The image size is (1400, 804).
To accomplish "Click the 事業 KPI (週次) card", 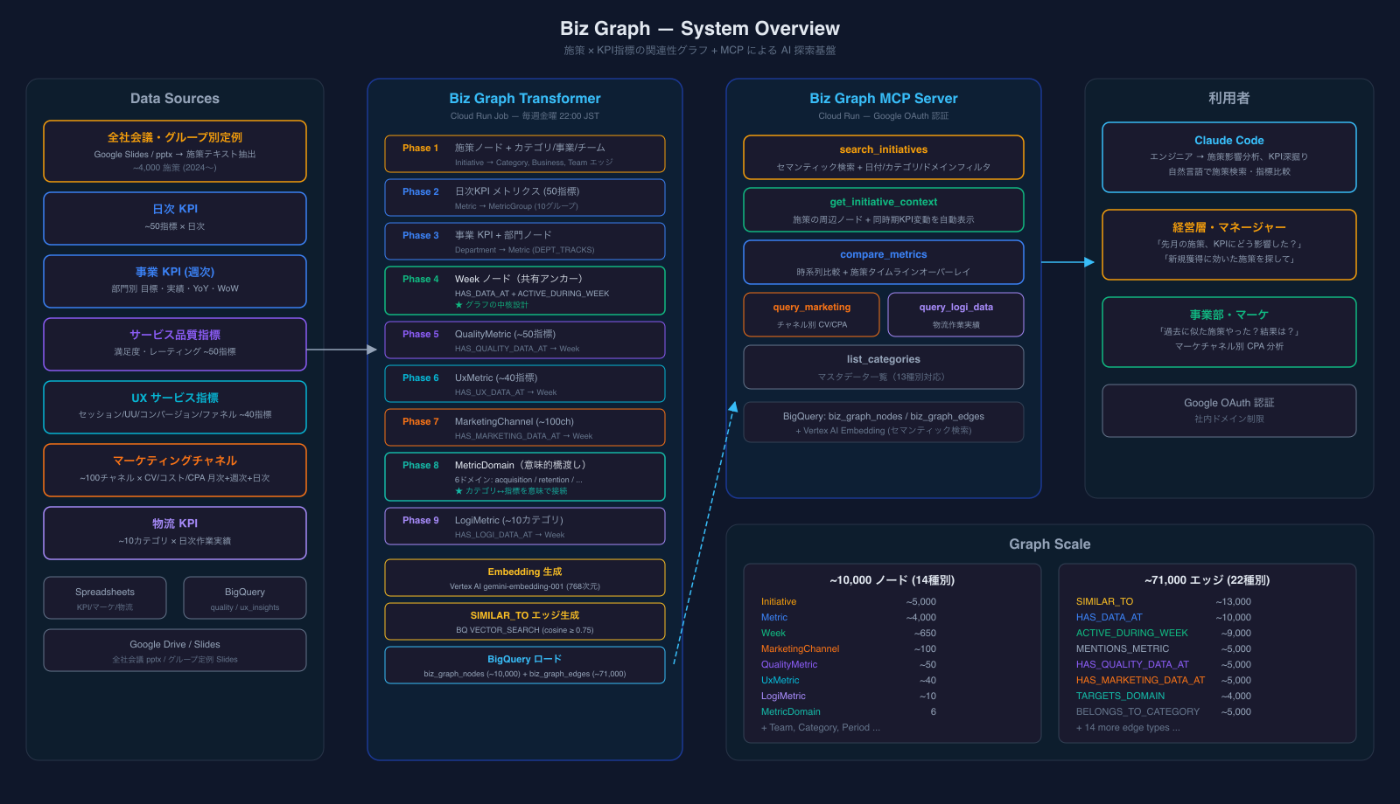I will click(x=175, y=281).
